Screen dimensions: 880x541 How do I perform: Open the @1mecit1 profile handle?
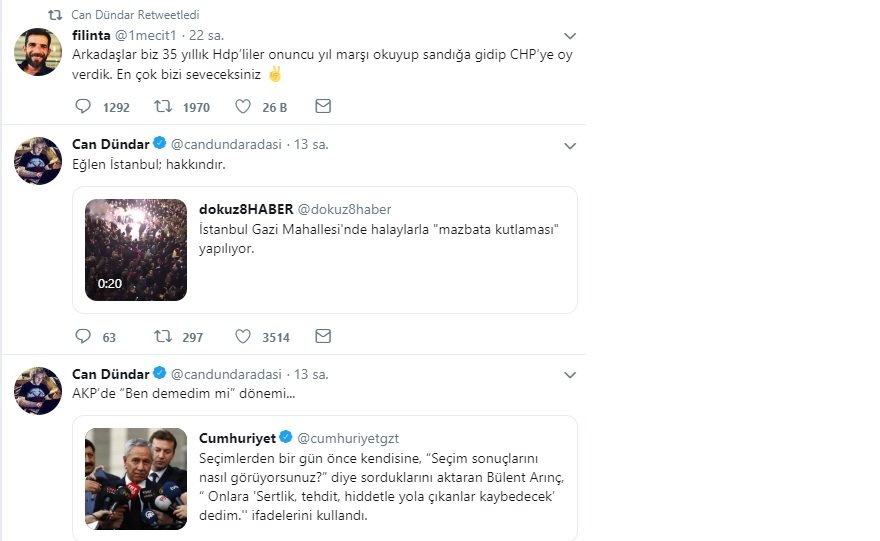(145, 35)
